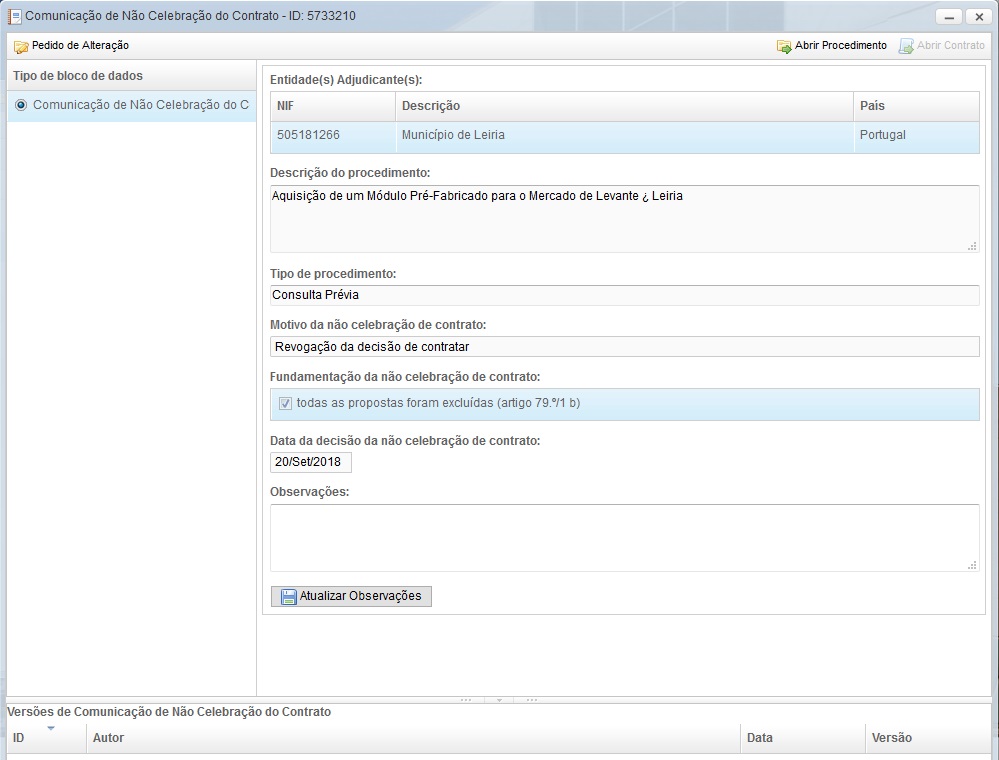
Task: Click the sort arrow on ID column
Action: pyautogui.click(x=51, y=728)
